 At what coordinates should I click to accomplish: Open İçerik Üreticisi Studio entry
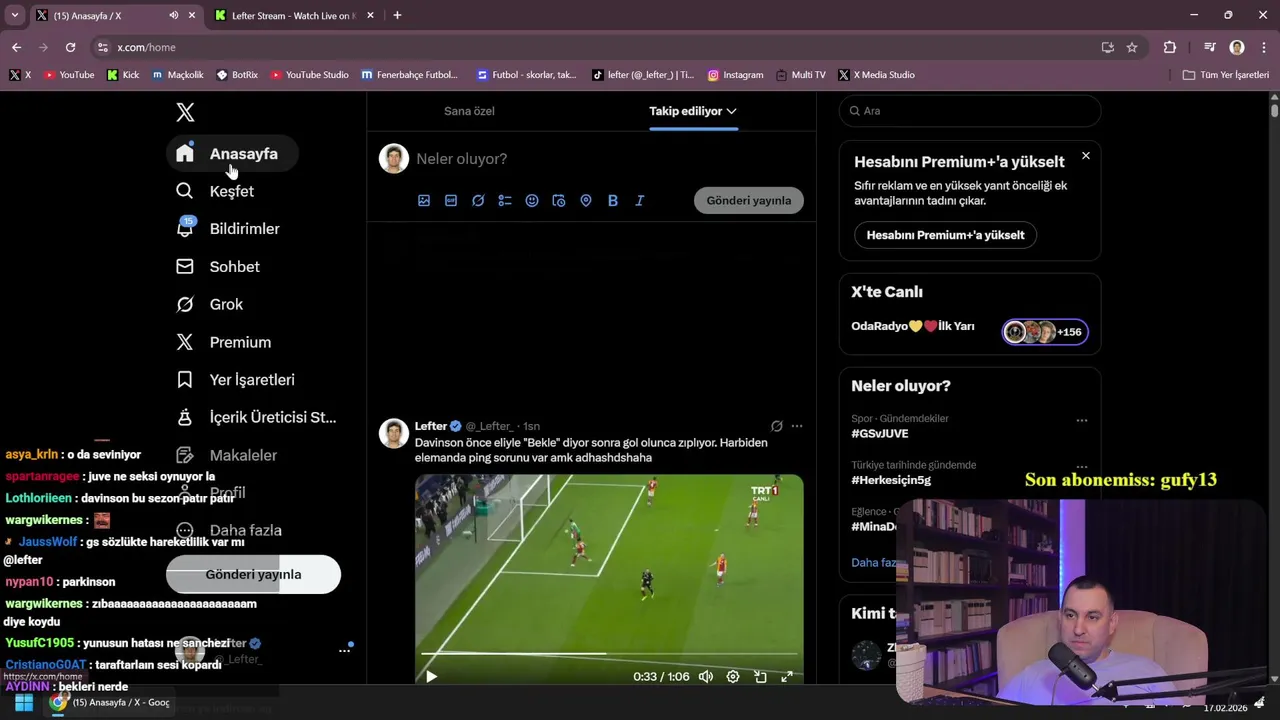pos(258,417)
